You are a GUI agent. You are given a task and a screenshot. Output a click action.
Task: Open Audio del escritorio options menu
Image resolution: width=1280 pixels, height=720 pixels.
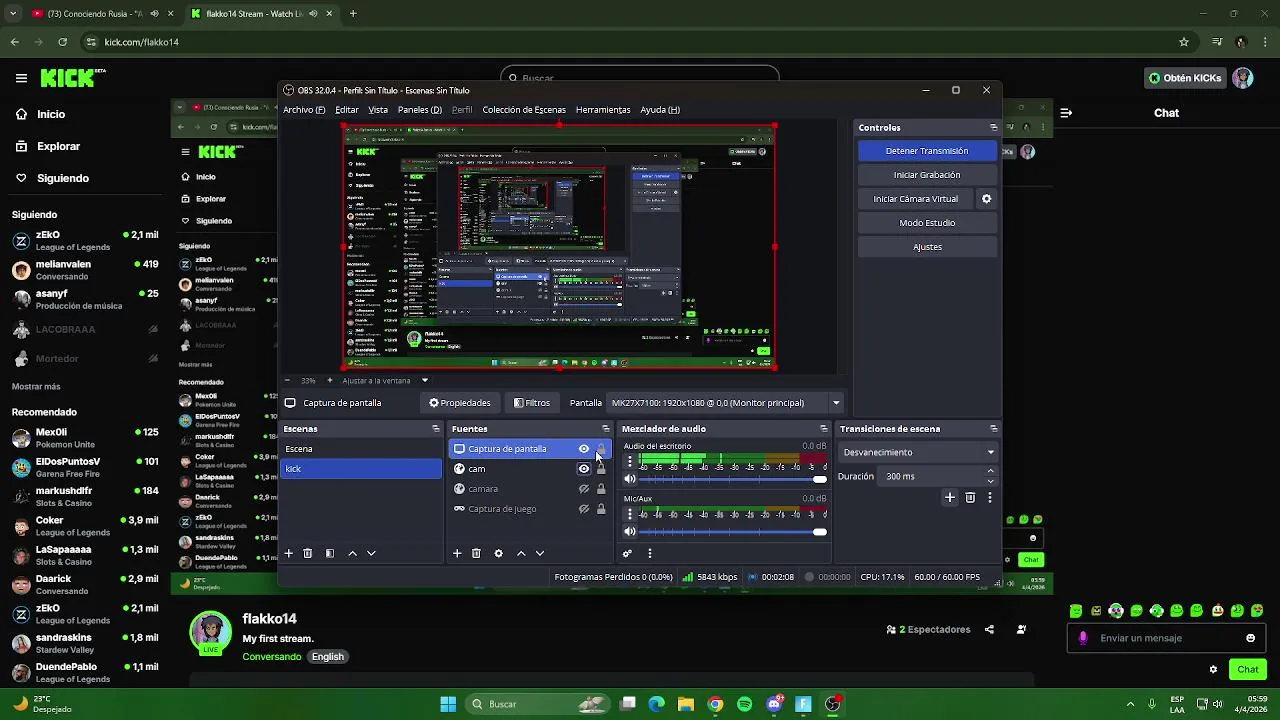point(629,461)
